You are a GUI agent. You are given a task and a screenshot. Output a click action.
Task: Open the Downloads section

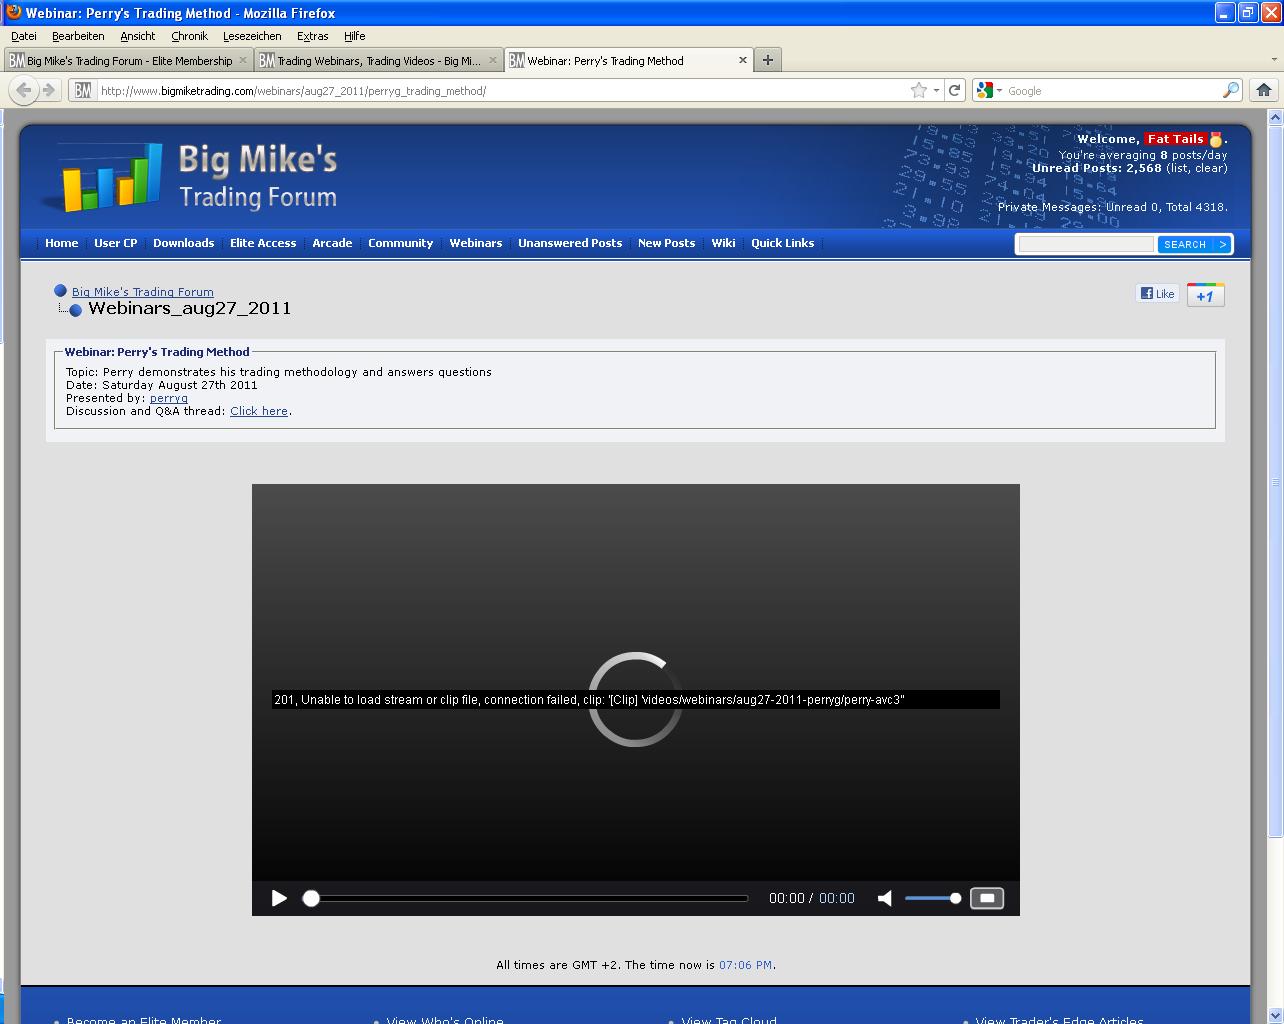184,243
